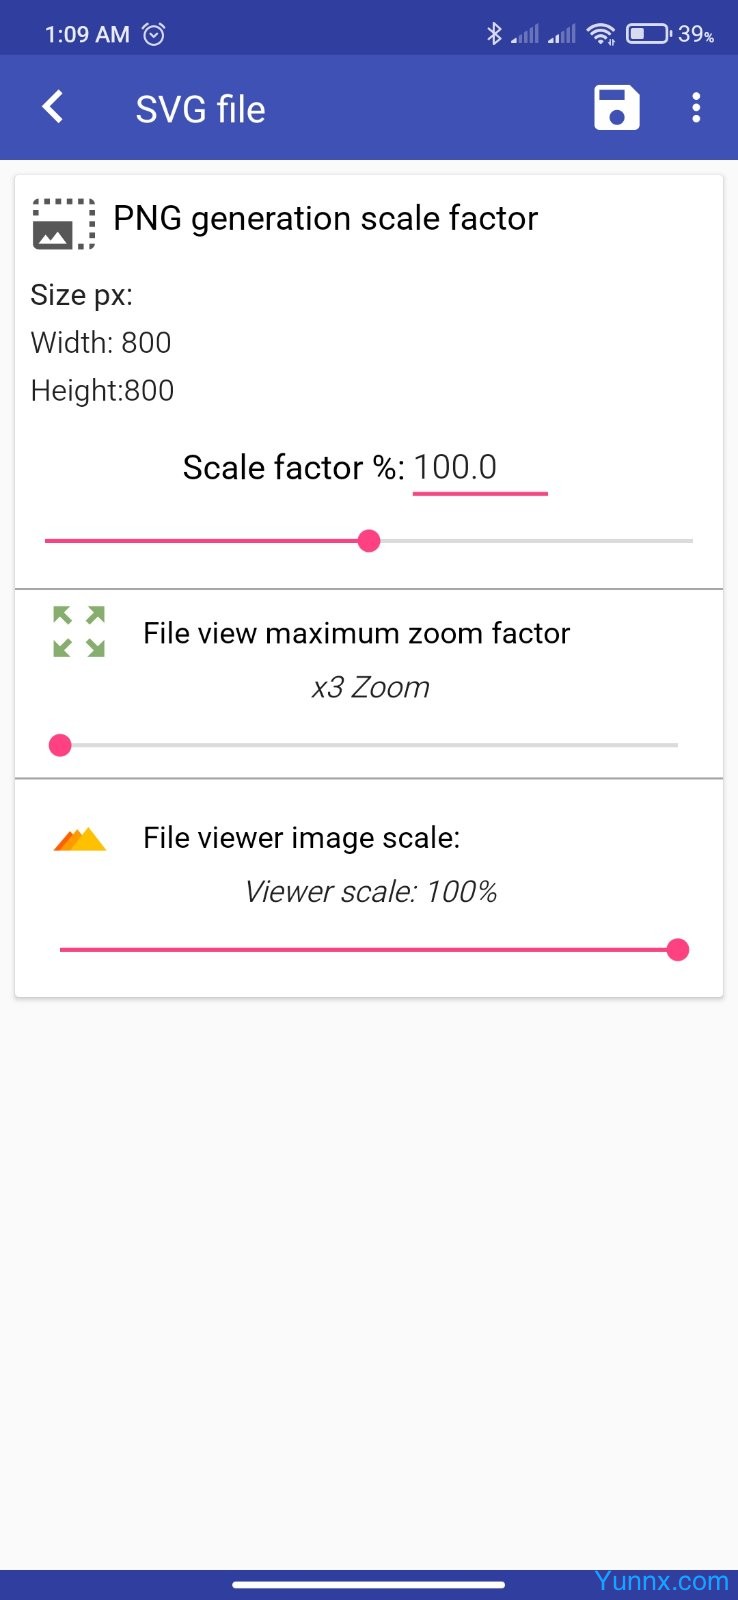Tap the Yunnx.com watermark link
The image size is (738, 1600).
661,1581
